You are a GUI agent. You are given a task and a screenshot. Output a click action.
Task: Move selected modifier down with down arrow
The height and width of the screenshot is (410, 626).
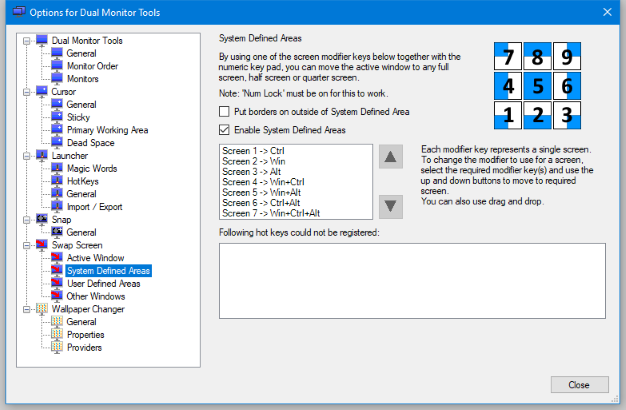pos(390,207)
